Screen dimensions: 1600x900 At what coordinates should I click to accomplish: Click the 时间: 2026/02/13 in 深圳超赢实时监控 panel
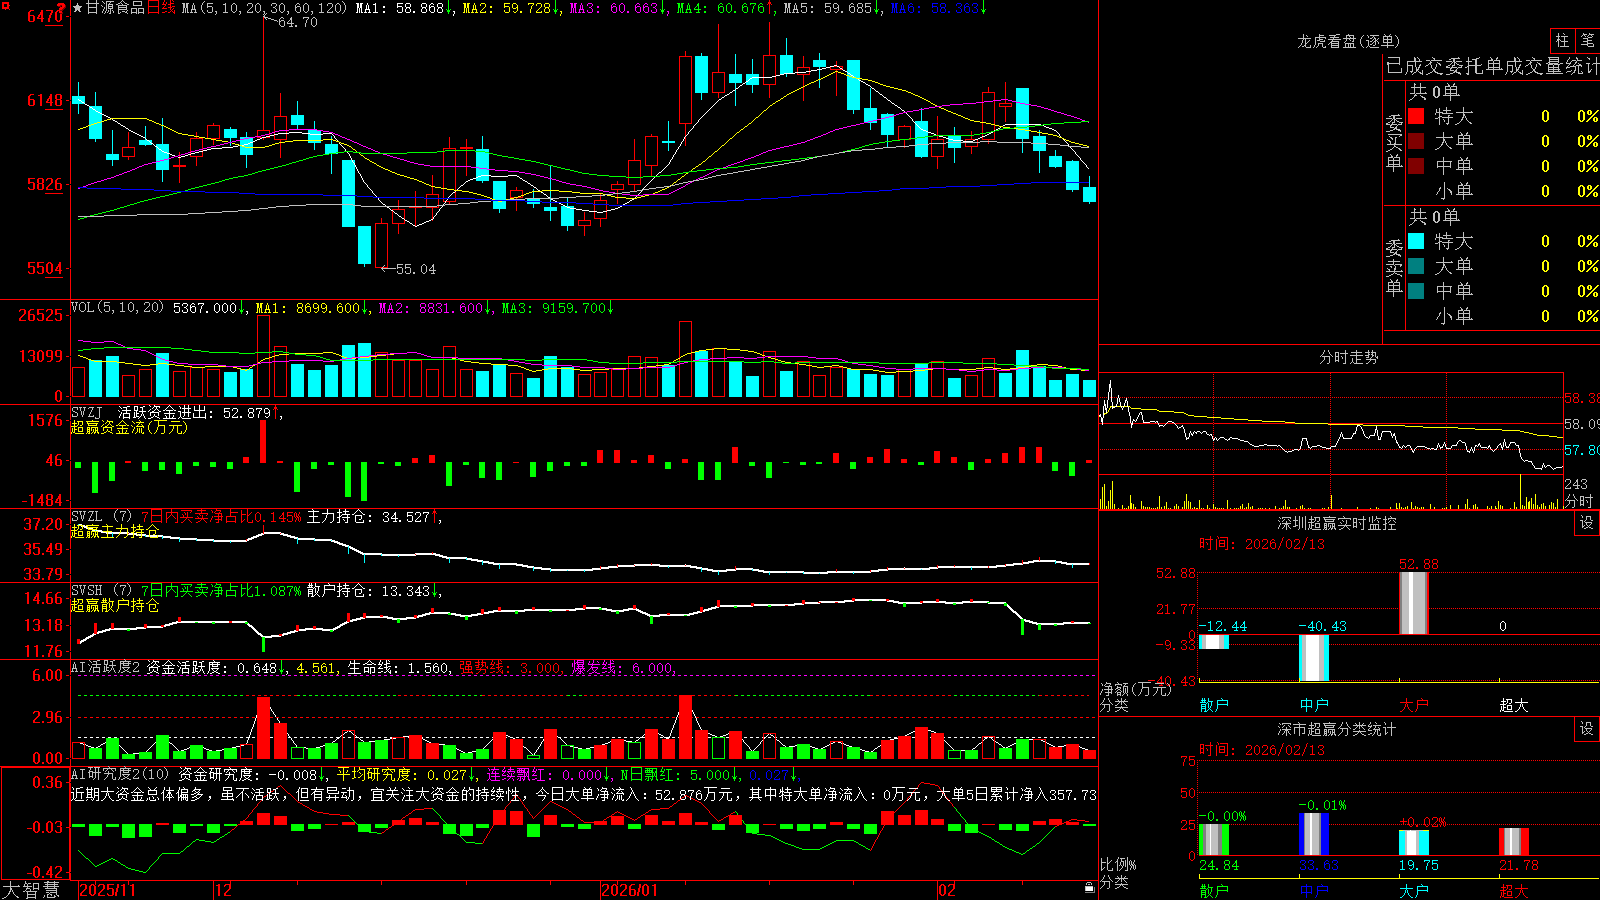(x=1262, y=544)
